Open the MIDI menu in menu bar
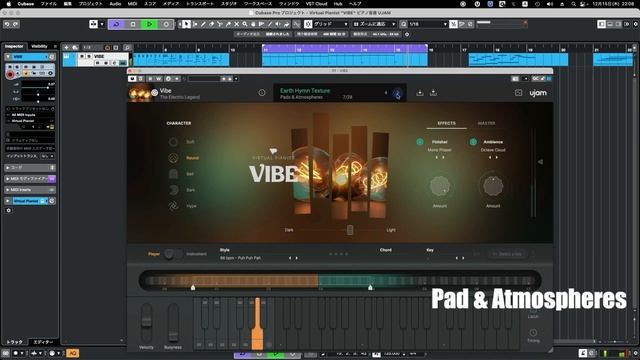The image size is (640, 360). coord(132,4)
